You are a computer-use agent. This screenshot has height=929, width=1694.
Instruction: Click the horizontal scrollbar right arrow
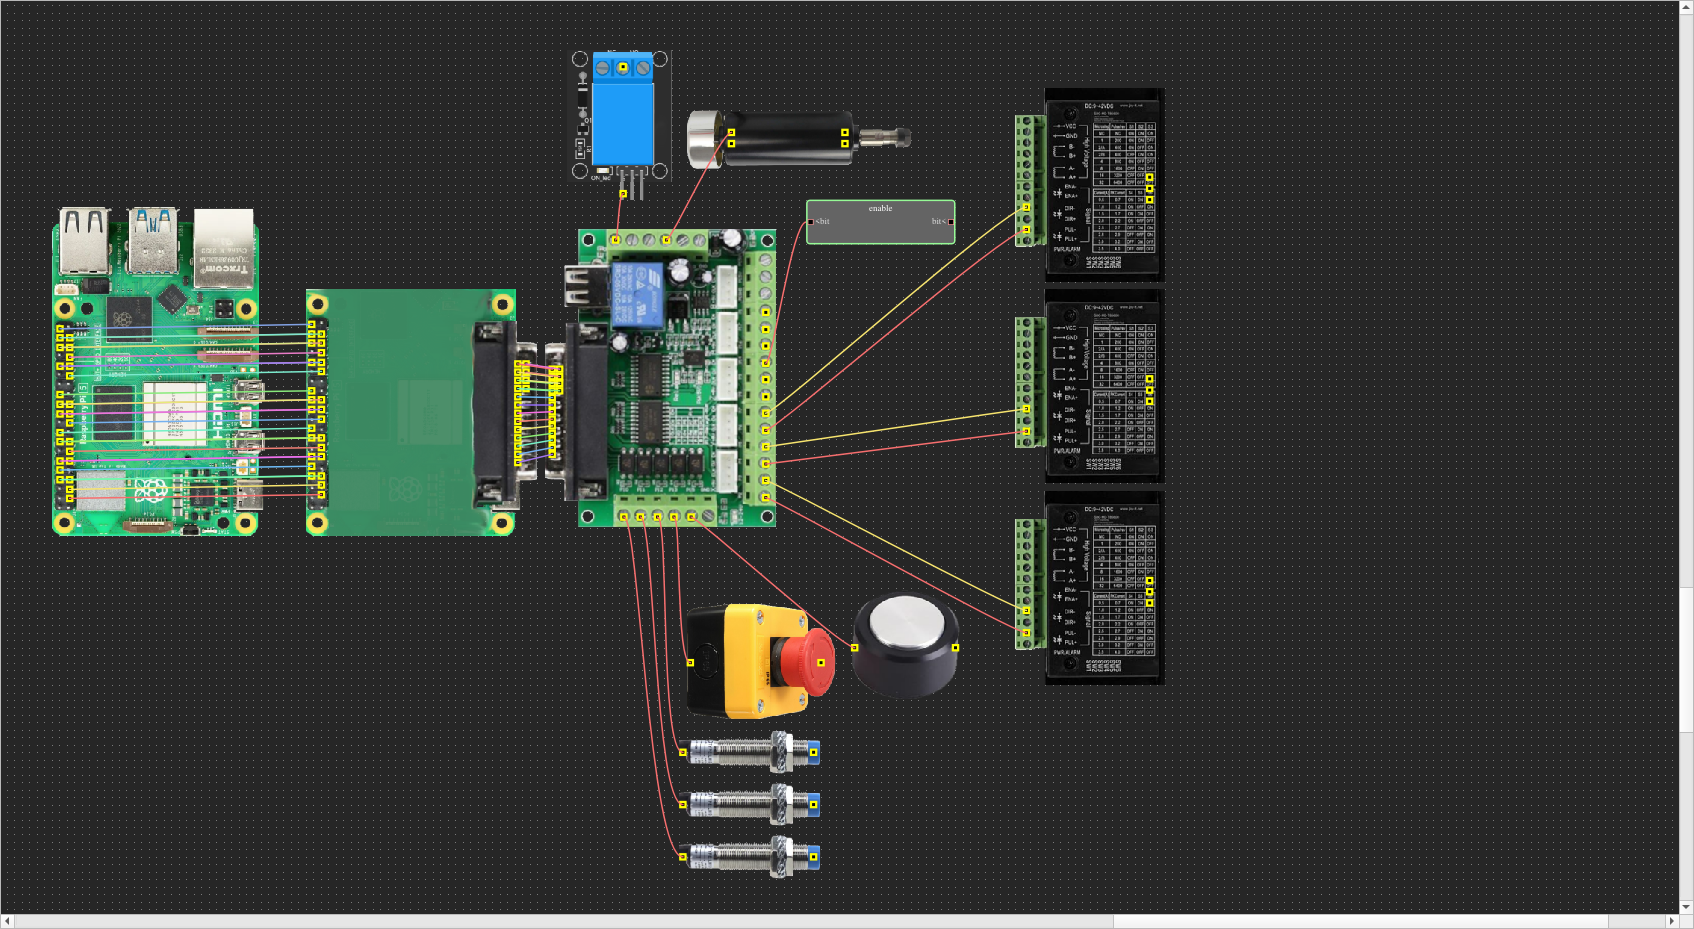[1671, 921]
